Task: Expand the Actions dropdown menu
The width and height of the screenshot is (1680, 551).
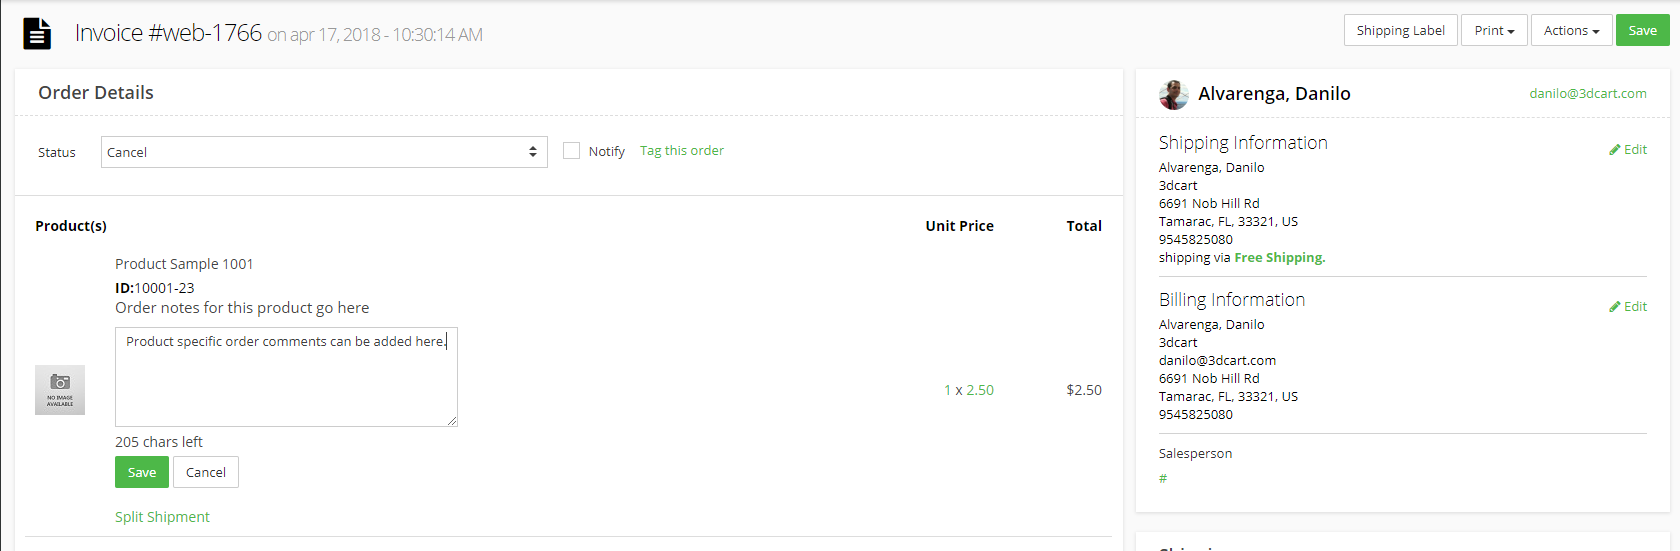Action: click(1571, 30)
